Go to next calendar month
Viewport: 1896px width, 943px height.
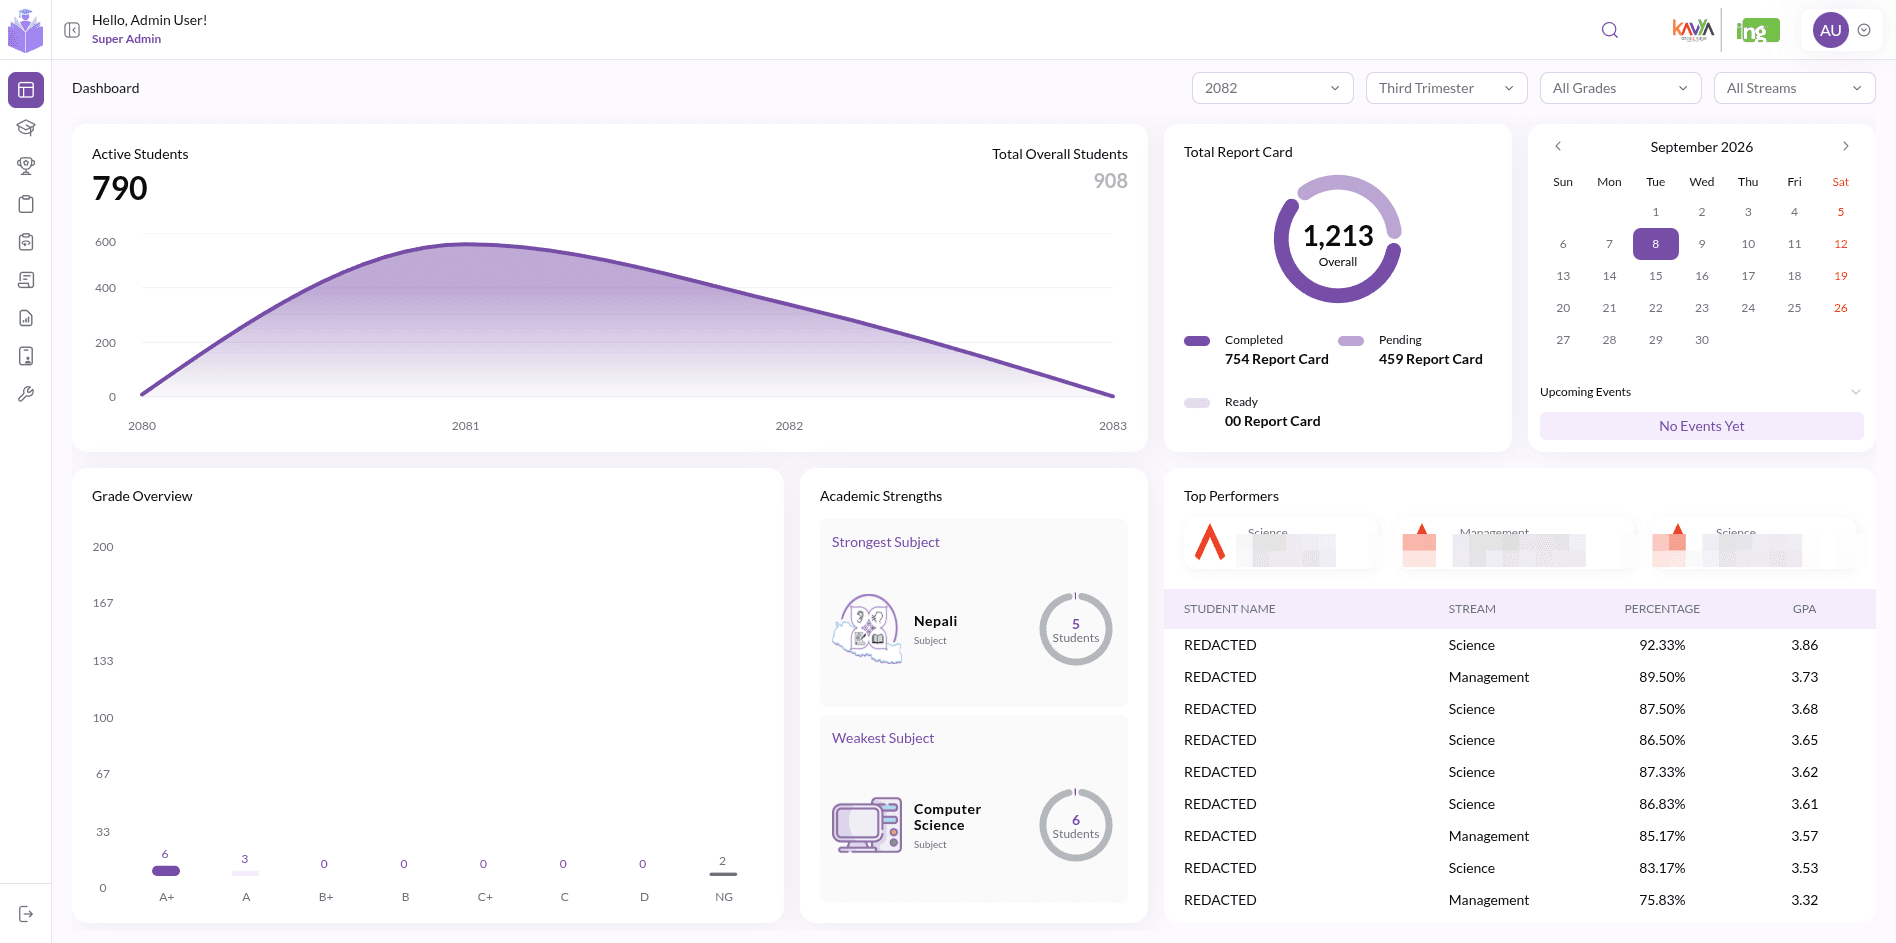tap(1846, 146)
